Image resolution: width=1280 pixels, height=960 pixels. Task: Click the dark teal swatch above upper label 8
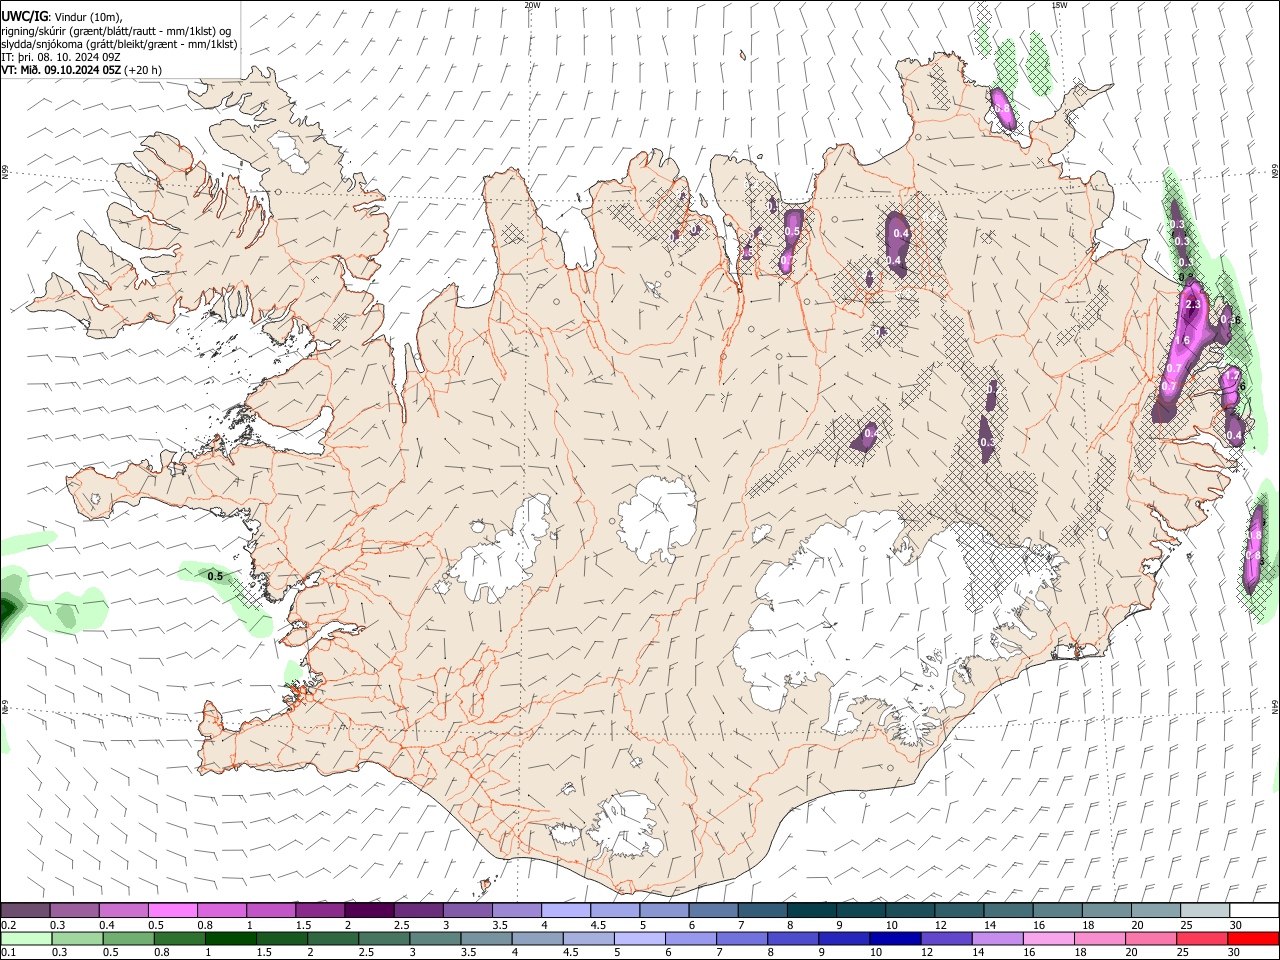[x=811, y=911]
